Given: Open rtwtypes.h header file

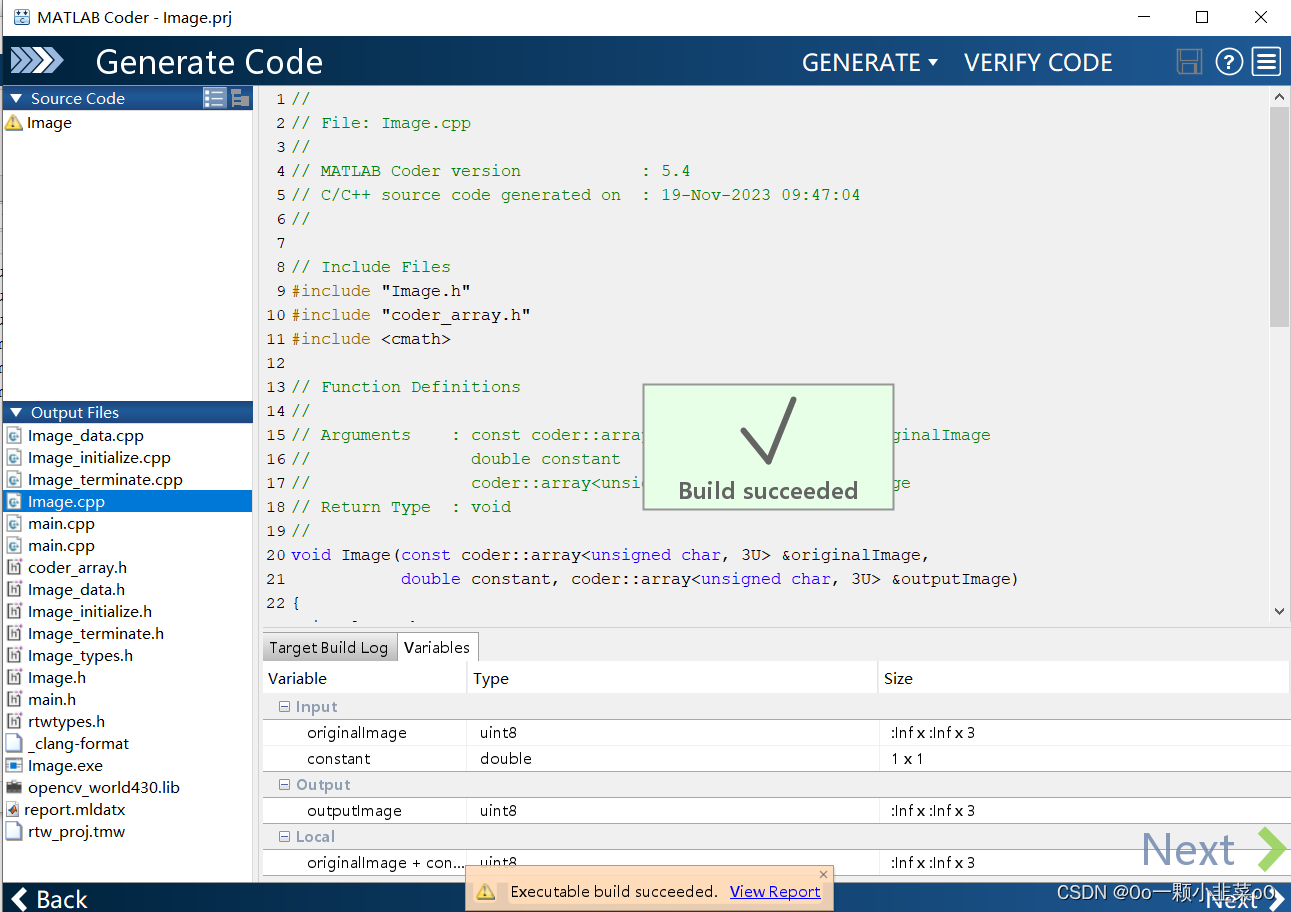Looking at the screenshot, I should tap(66, 722).
